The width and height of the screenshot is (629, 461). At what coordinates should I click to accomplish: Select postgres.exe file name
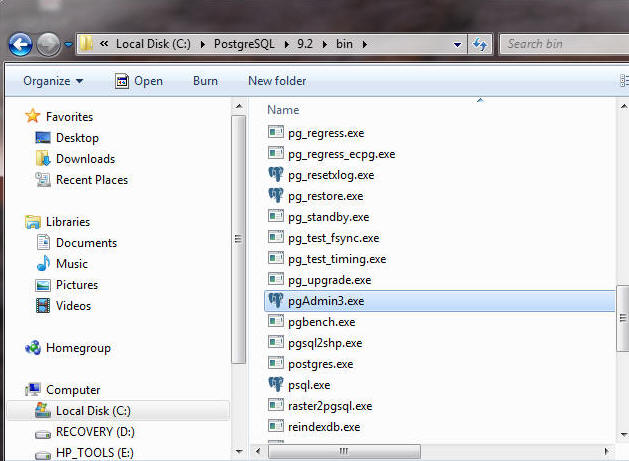coord(321,364)
